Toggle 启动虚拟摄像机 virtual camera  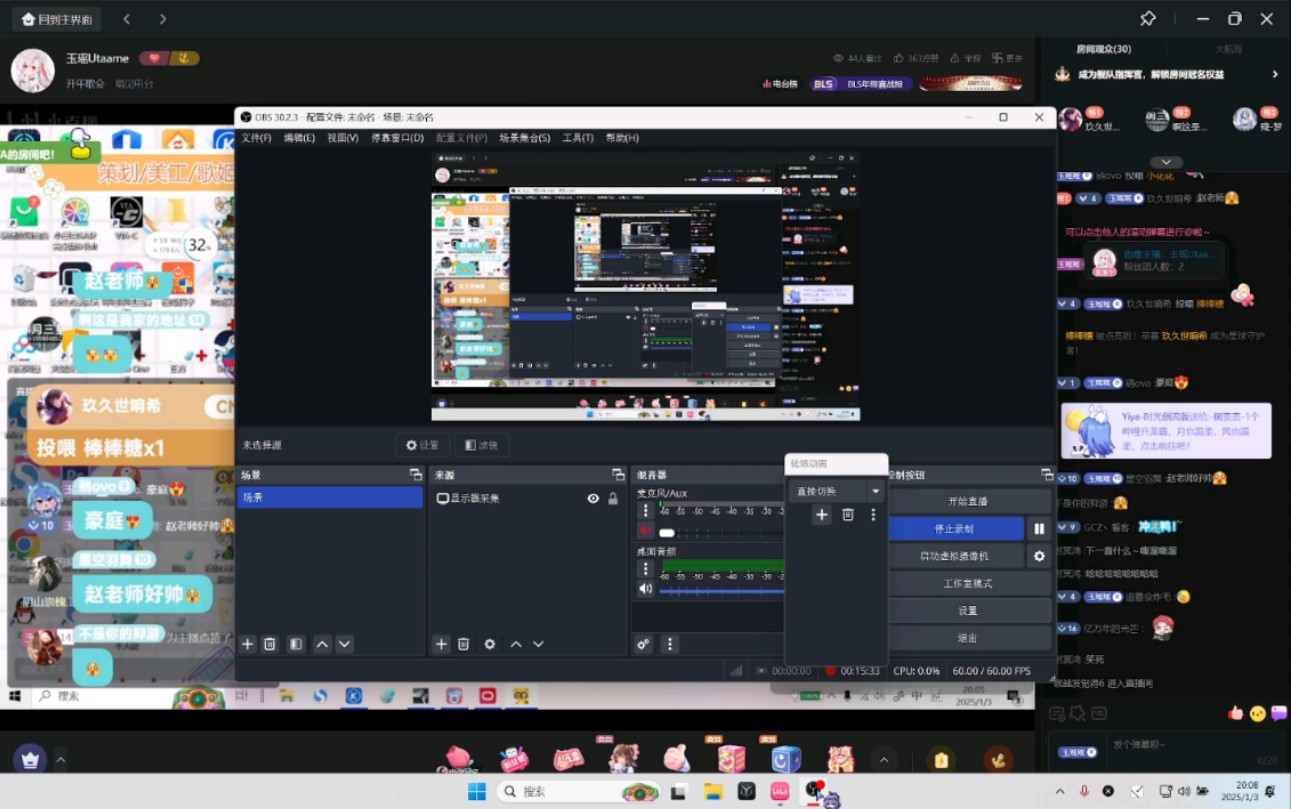pyautogui.click(x=956, y=556)
